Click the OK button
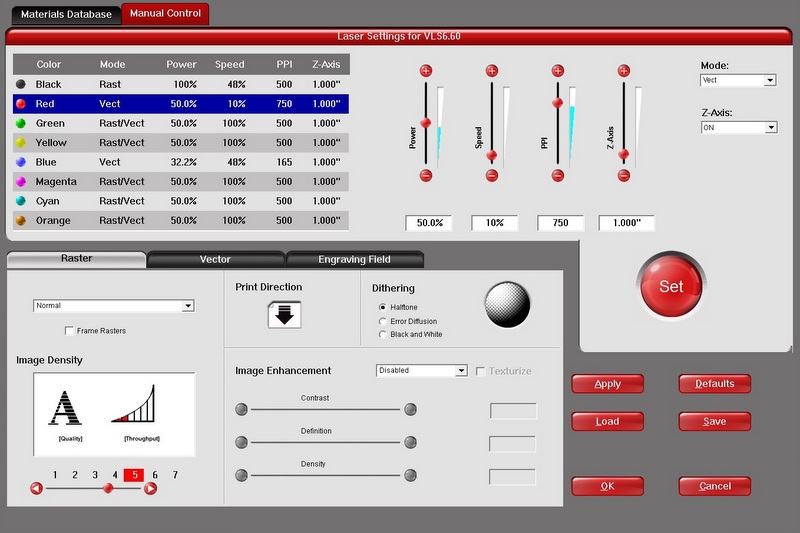The width and height of the screenshot is (800, 533). (x=607, y=486)
